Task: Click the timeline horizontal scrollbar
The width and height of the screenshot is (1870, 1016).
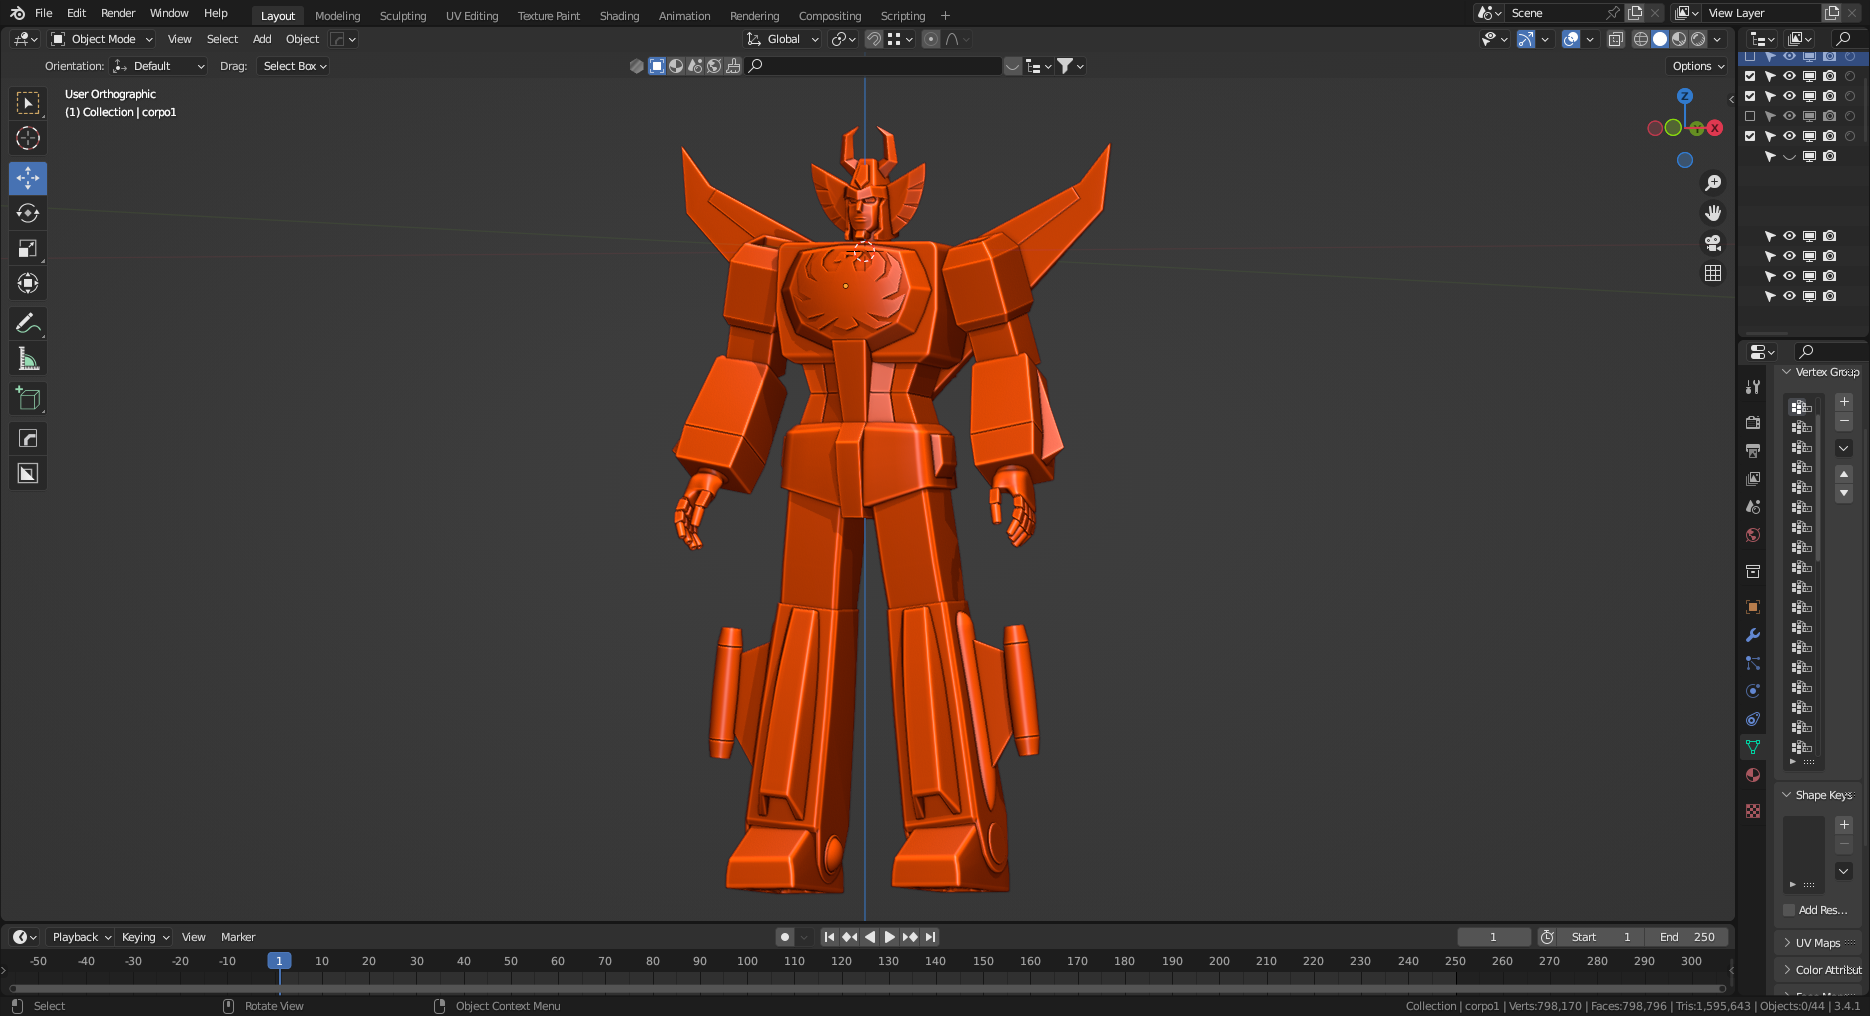Action: click(868, 989)
